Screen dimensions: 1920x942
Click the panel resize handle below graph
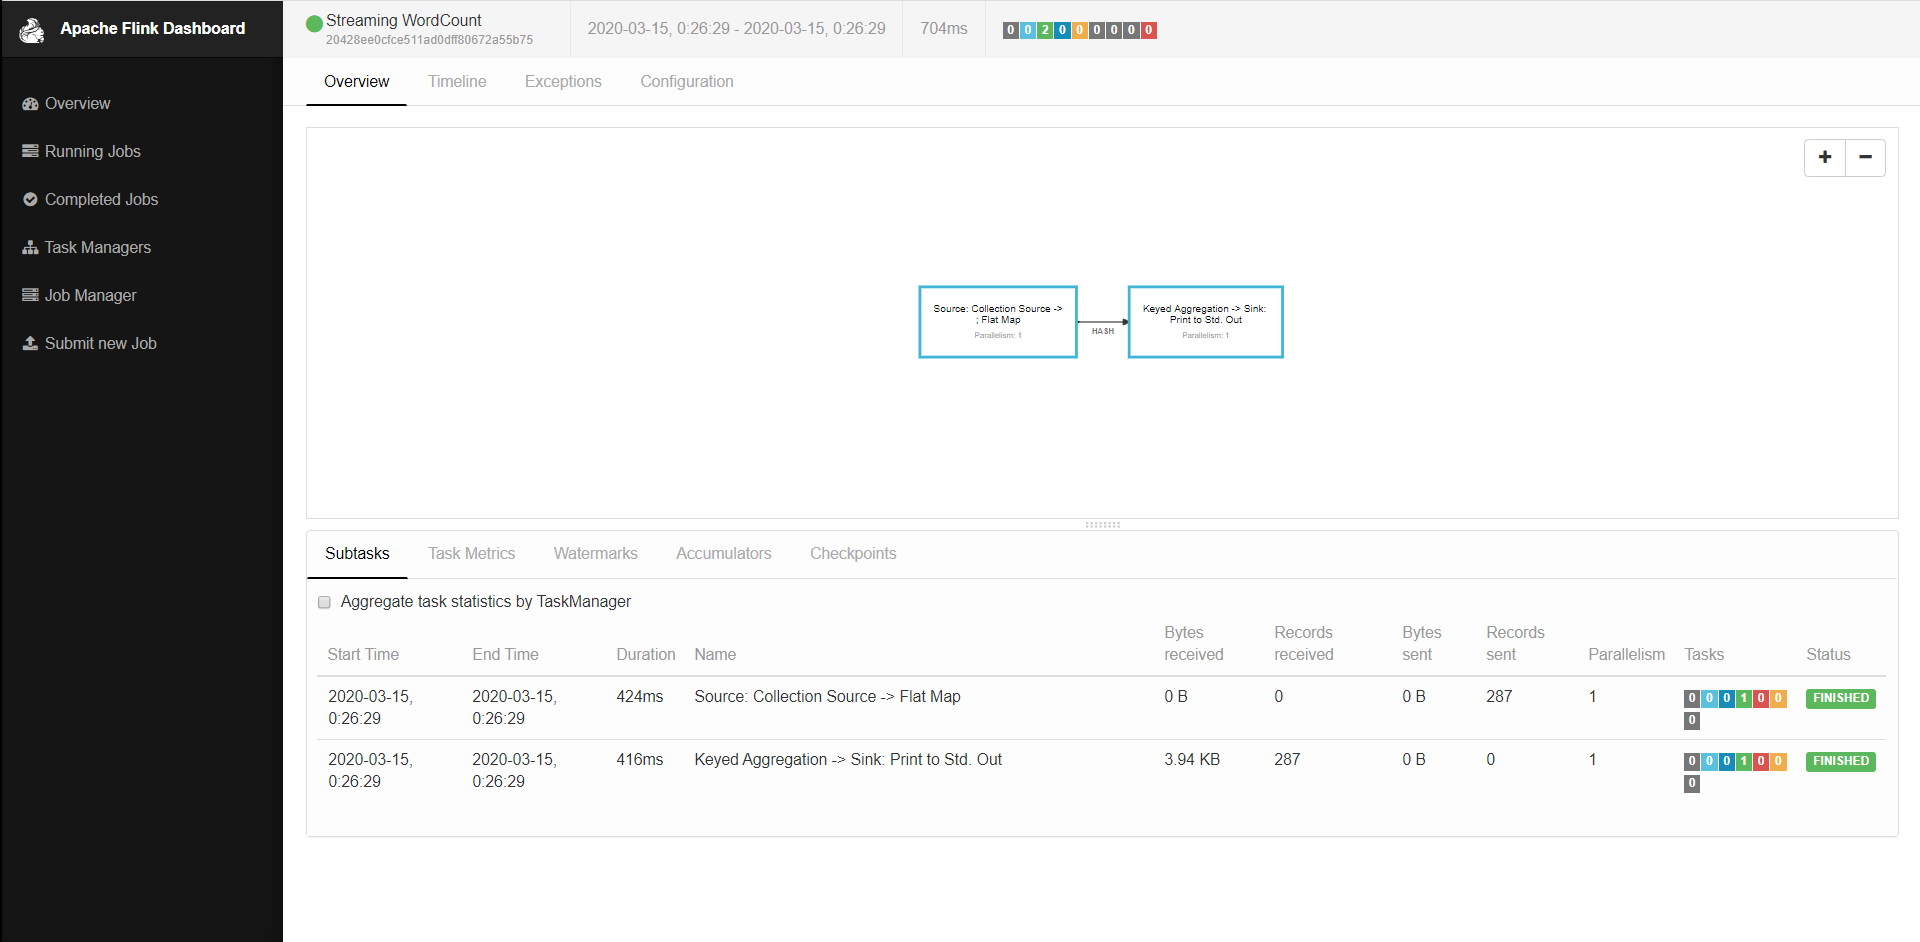pyautogui.click(x=1102, y=524)
